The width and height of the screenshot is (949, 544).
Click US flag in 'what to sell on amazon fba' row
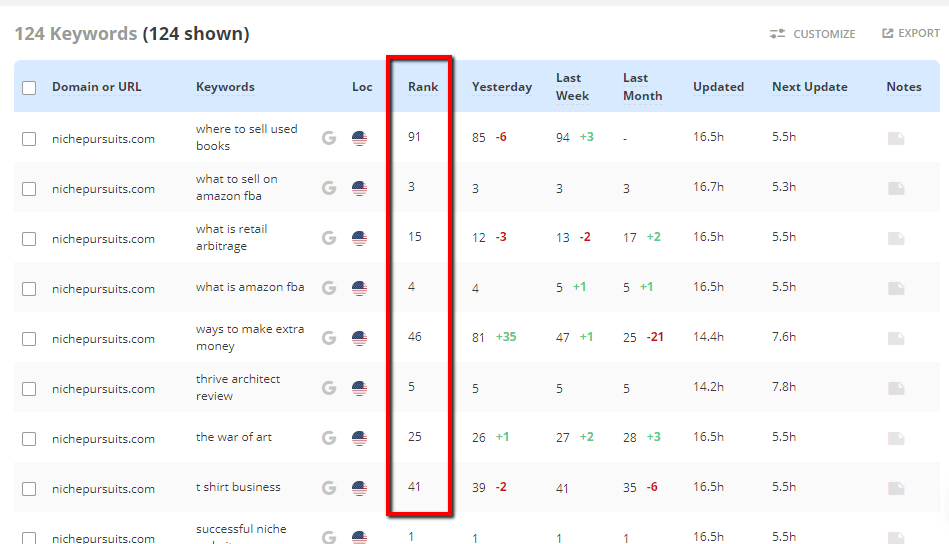360,188
